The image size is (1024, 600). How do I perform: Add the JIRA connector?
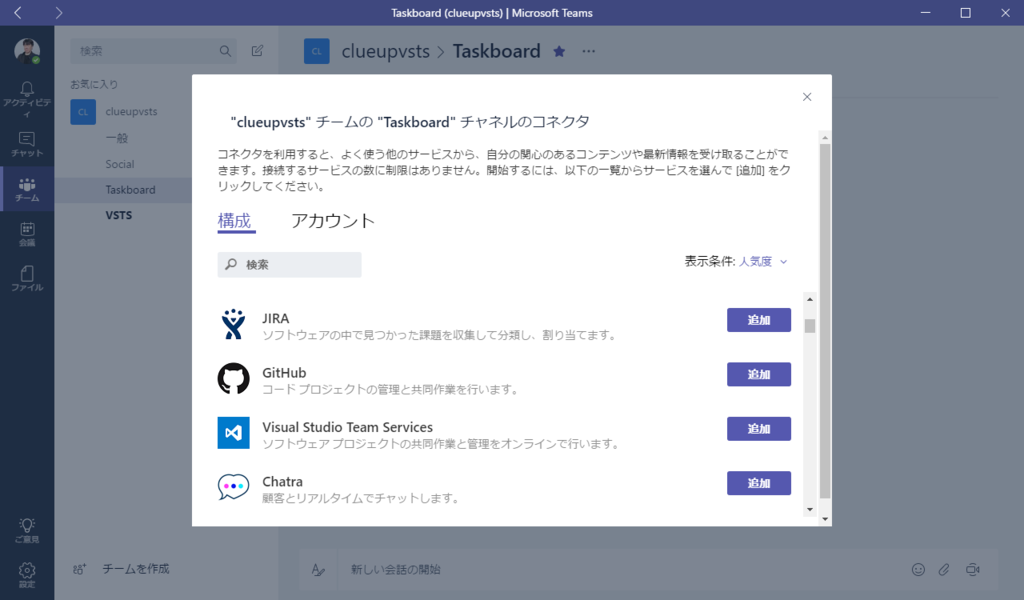pyautogui.click(x=759, y=320)
